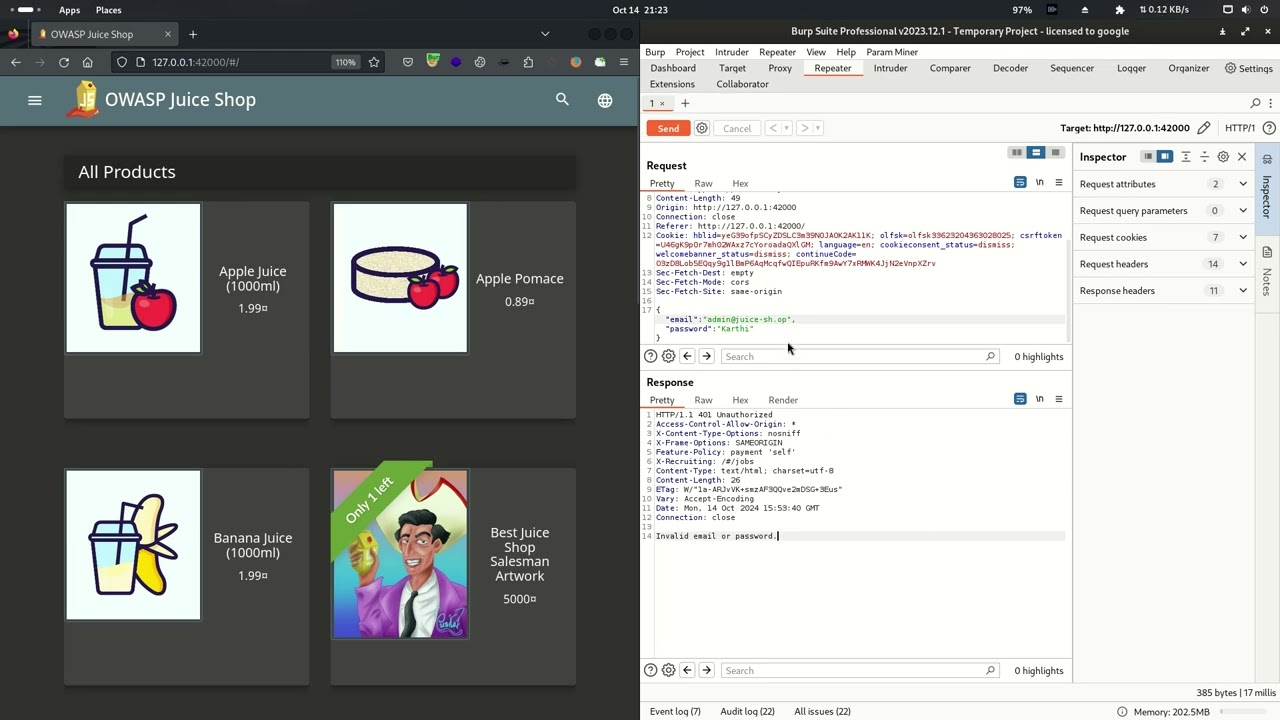This screenshot has height=720, width=1280.
Task: Open Best Juice Shop Salesman Artwork image
Action: point(400,554)
